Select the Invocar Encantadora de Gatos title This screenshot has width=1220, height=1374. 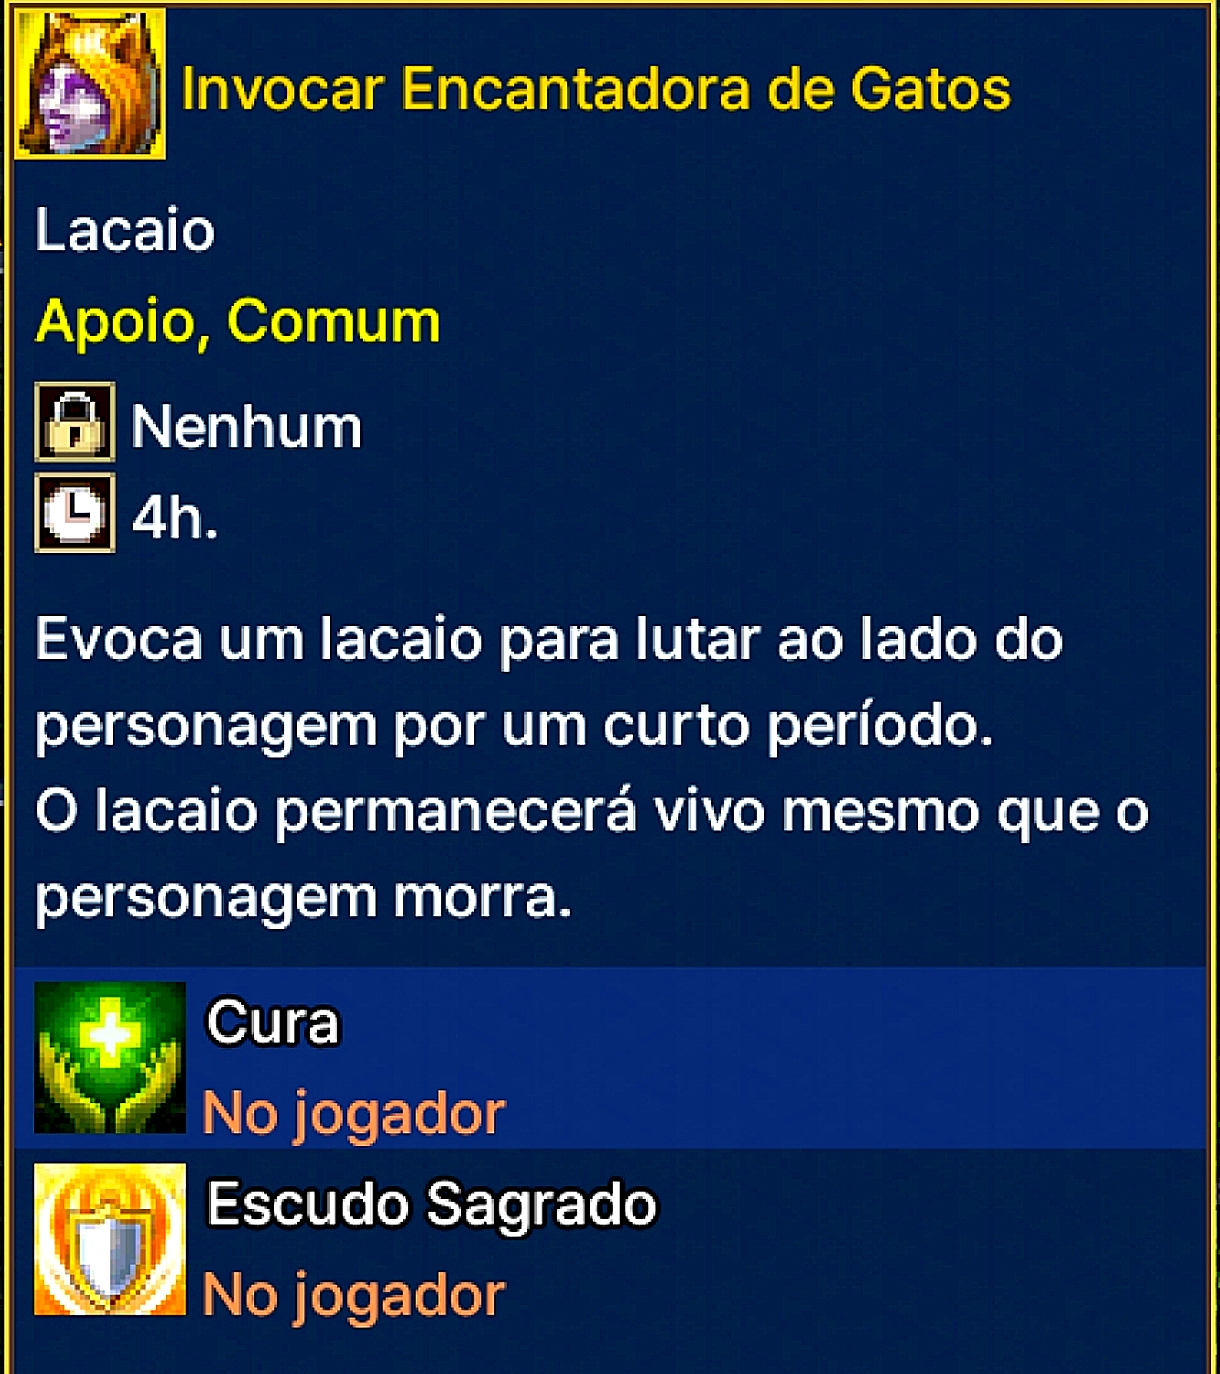coord(596,88)
